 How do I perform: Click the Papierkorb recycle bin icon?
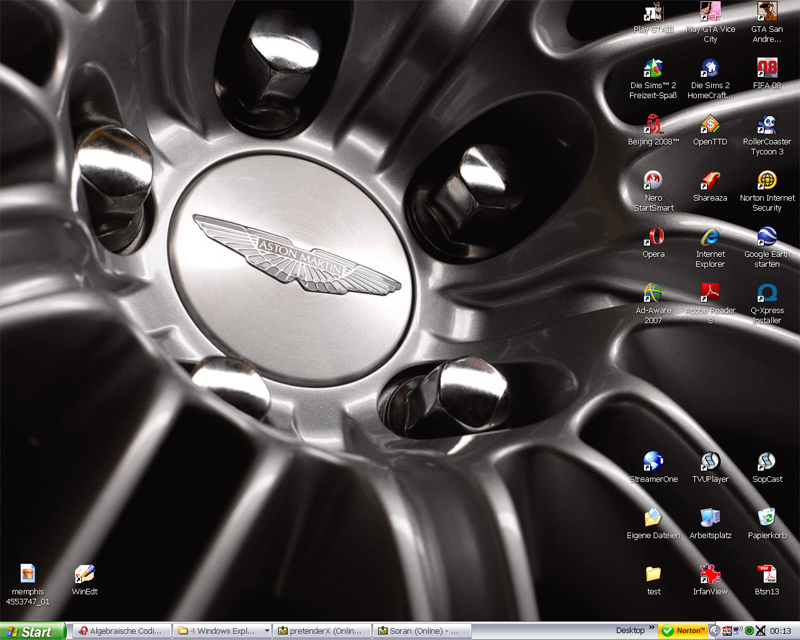pyautogui.click(x=767, y=518)
